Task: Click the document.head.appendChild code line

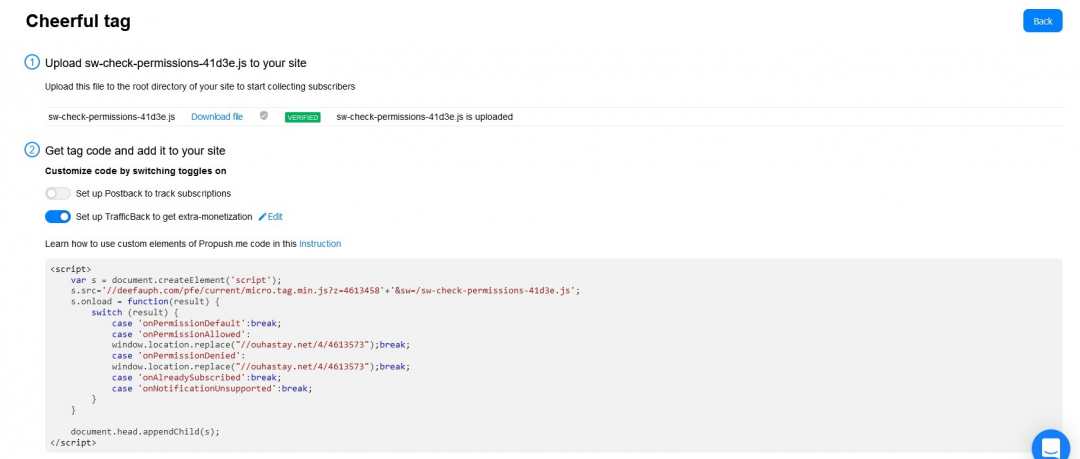Action: tap(145, 431)
